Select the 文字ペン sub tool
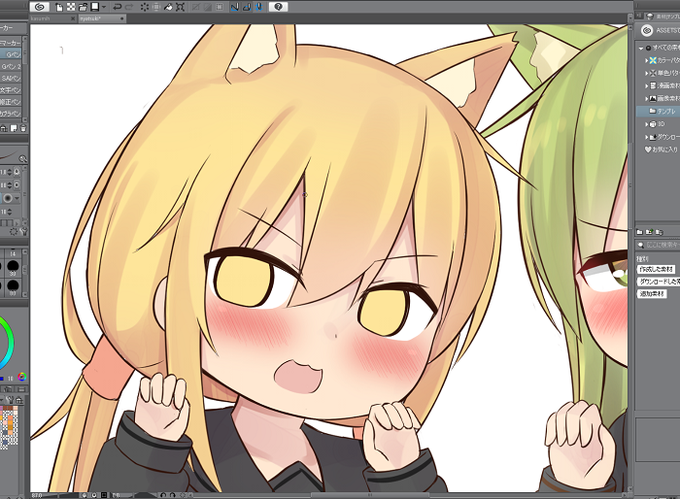This screenshot has height=499, width=680. coord(11,90)
